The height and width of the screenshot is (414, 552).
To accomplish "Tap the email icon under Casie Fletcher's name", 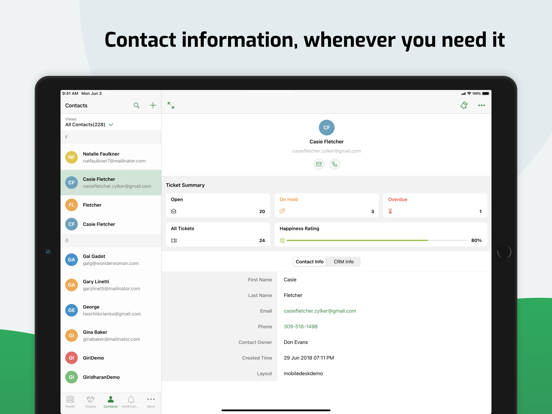I will 319,164.
